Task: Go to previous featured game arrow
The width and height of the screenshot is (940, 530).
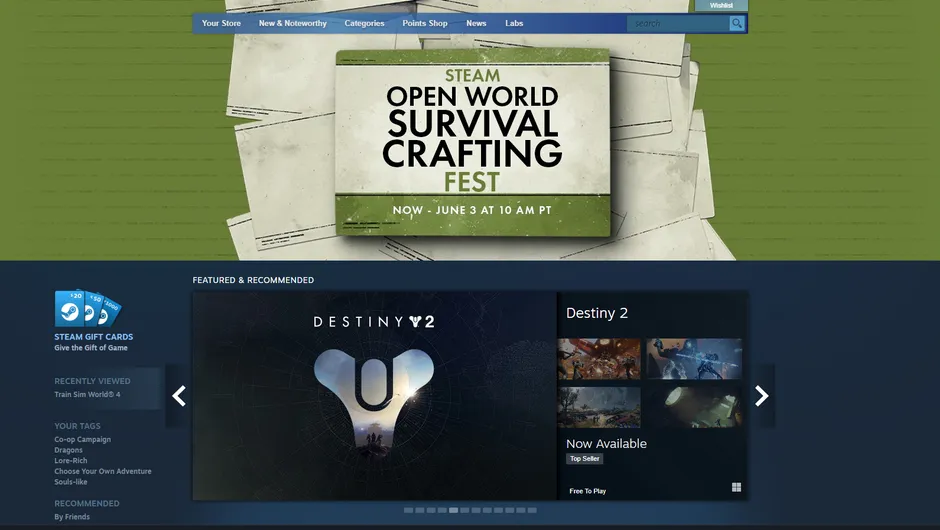Action: (179, 396)
